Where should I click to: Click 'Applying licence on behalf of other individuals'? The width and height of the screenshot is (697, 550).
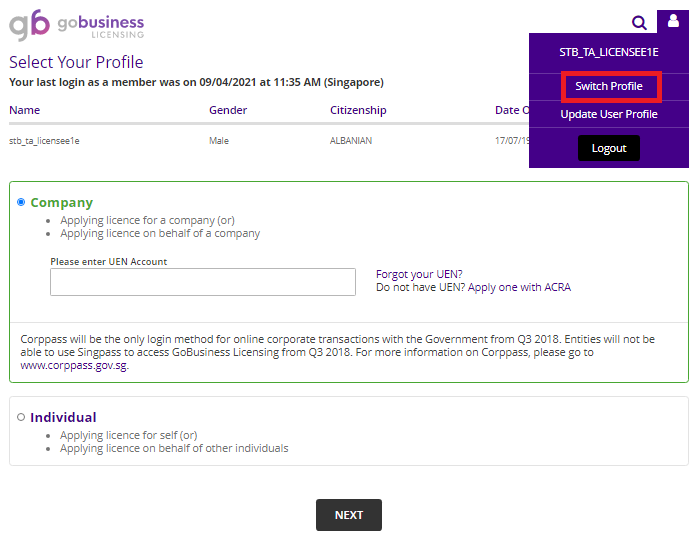tap(174, 448)
